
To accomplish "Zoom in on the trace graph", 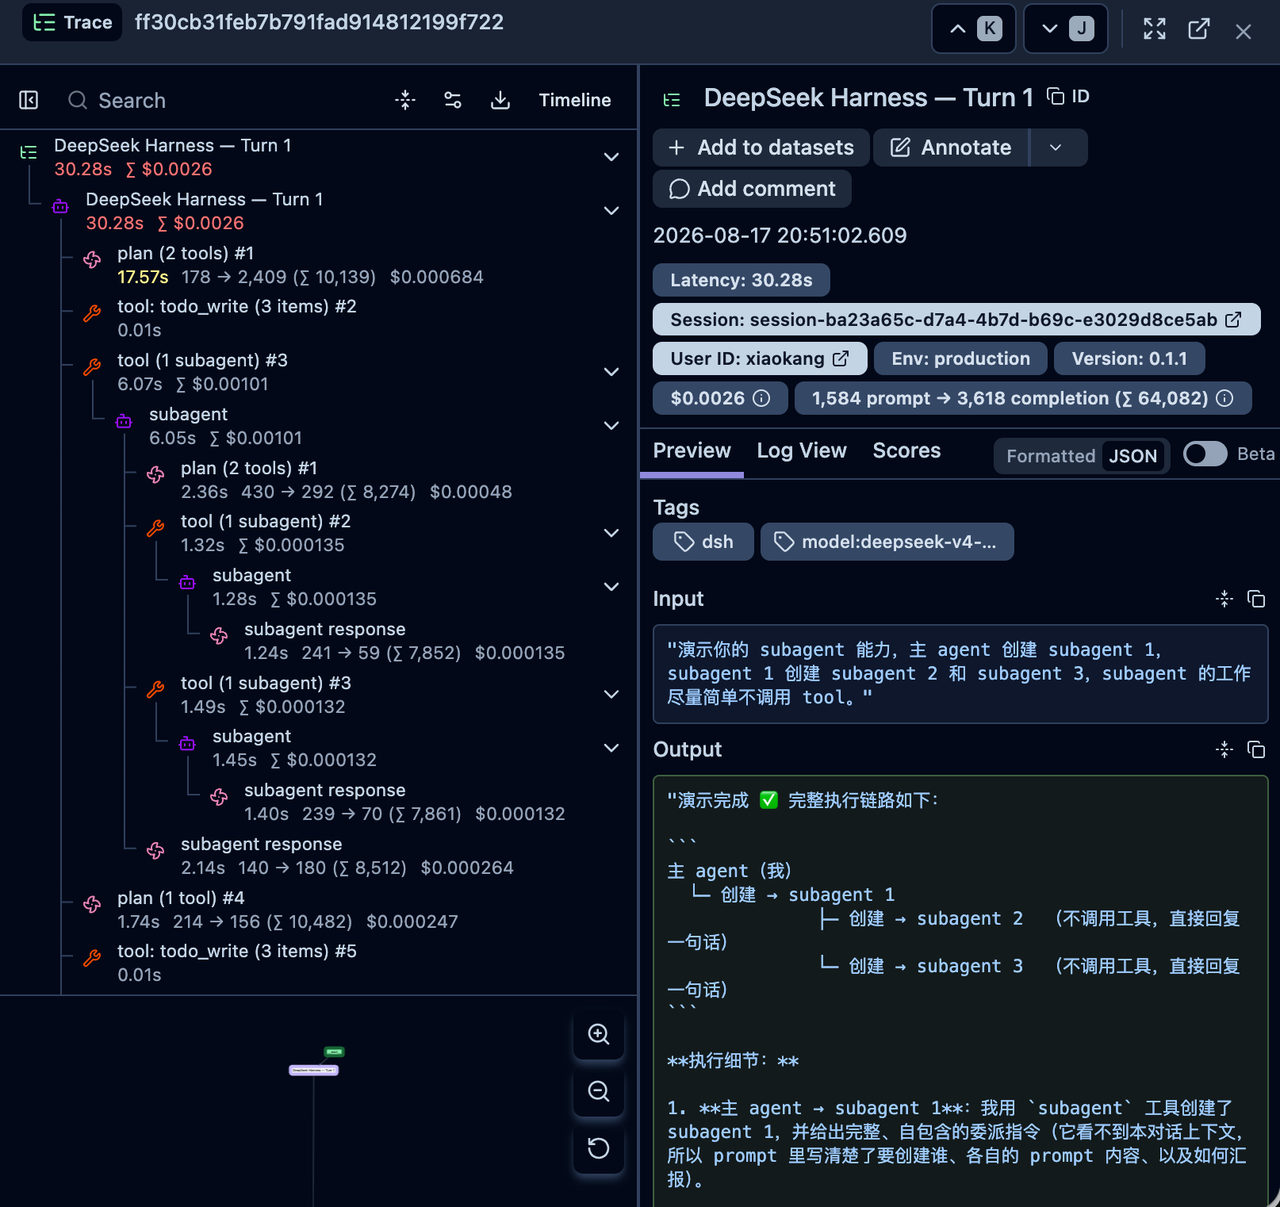I will [599, 1034].
